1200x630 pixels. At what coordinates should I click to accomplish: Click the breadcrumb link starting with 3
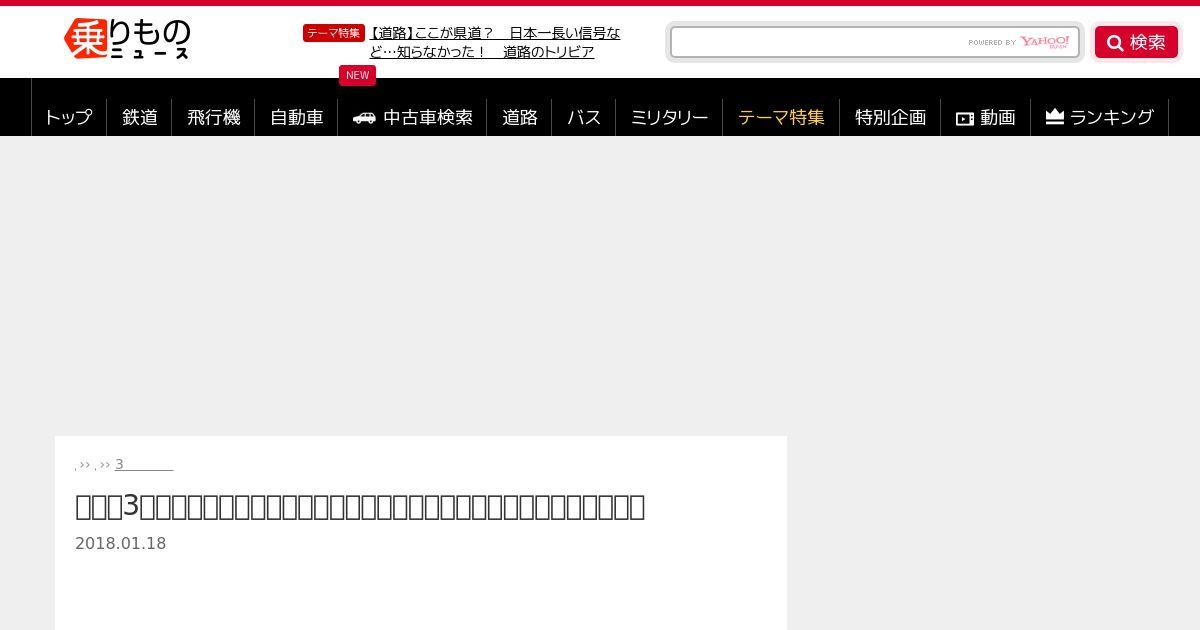[x=144, y=464]
